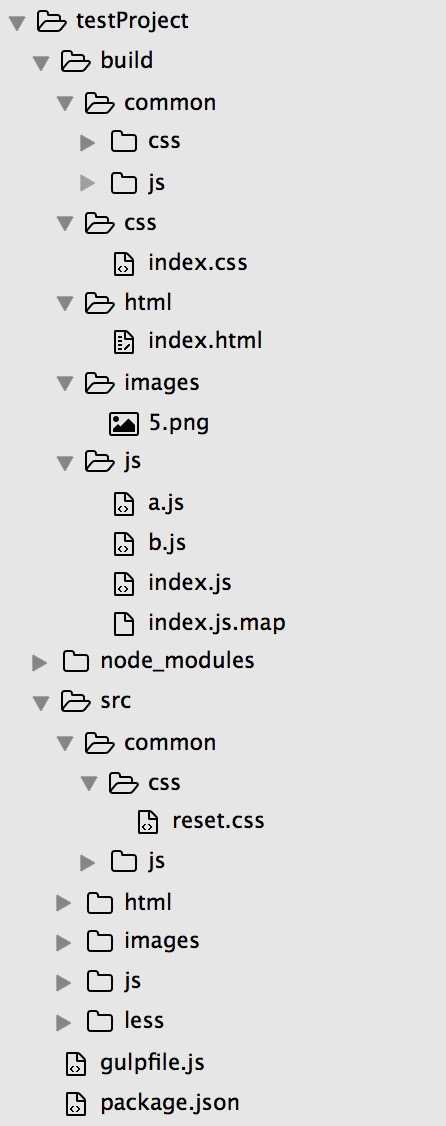Click the node_modules folder icon

75,661
